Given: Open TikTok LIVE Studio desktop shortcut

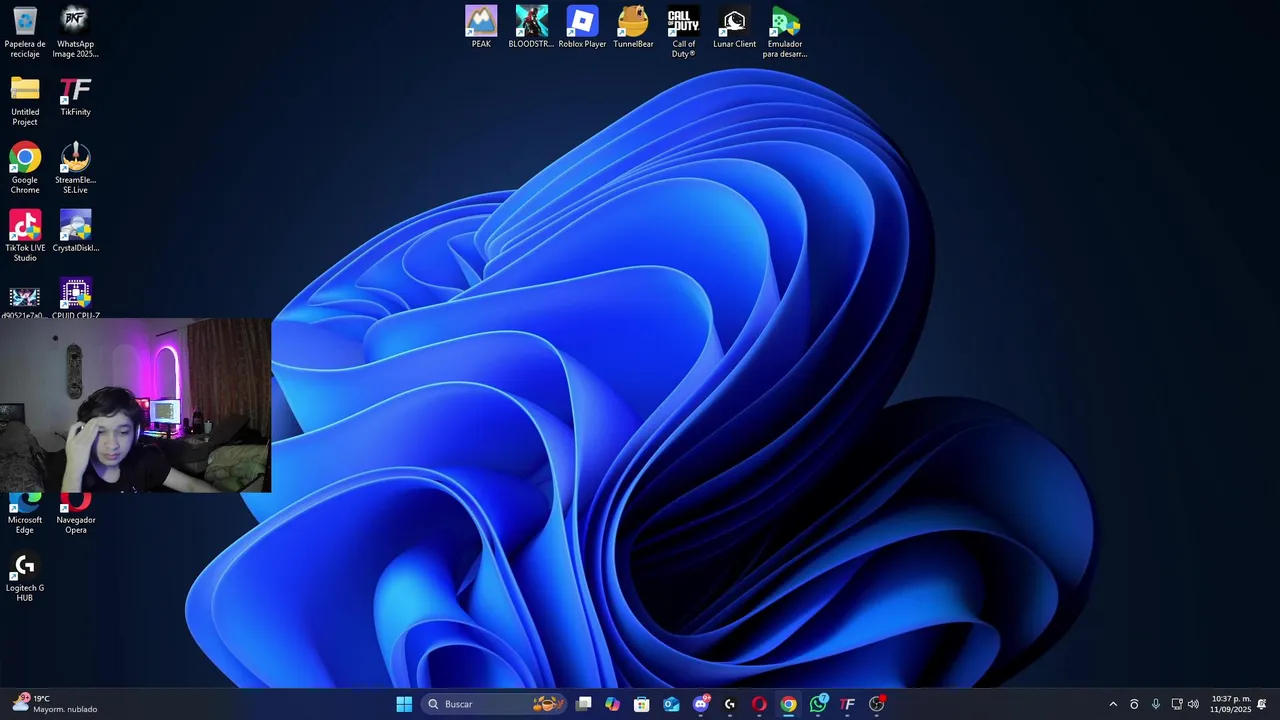Looking at the screenshot, I should tap(25, 236).
